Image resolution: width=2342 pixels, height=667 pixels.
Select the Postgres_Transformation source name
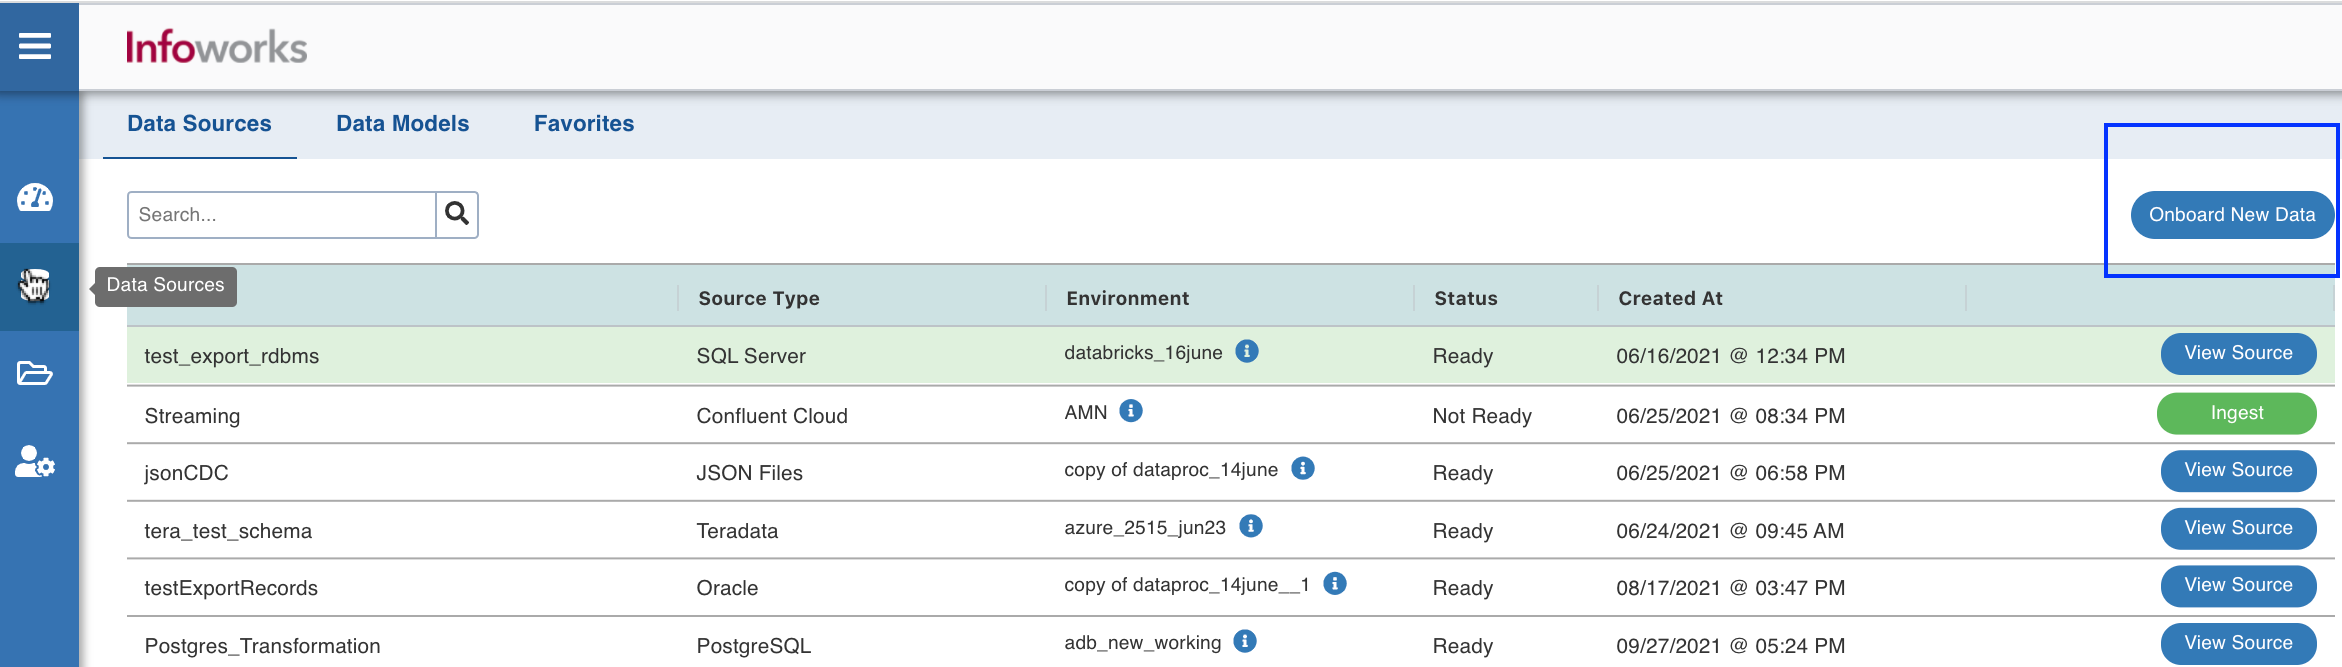(262, 646)
